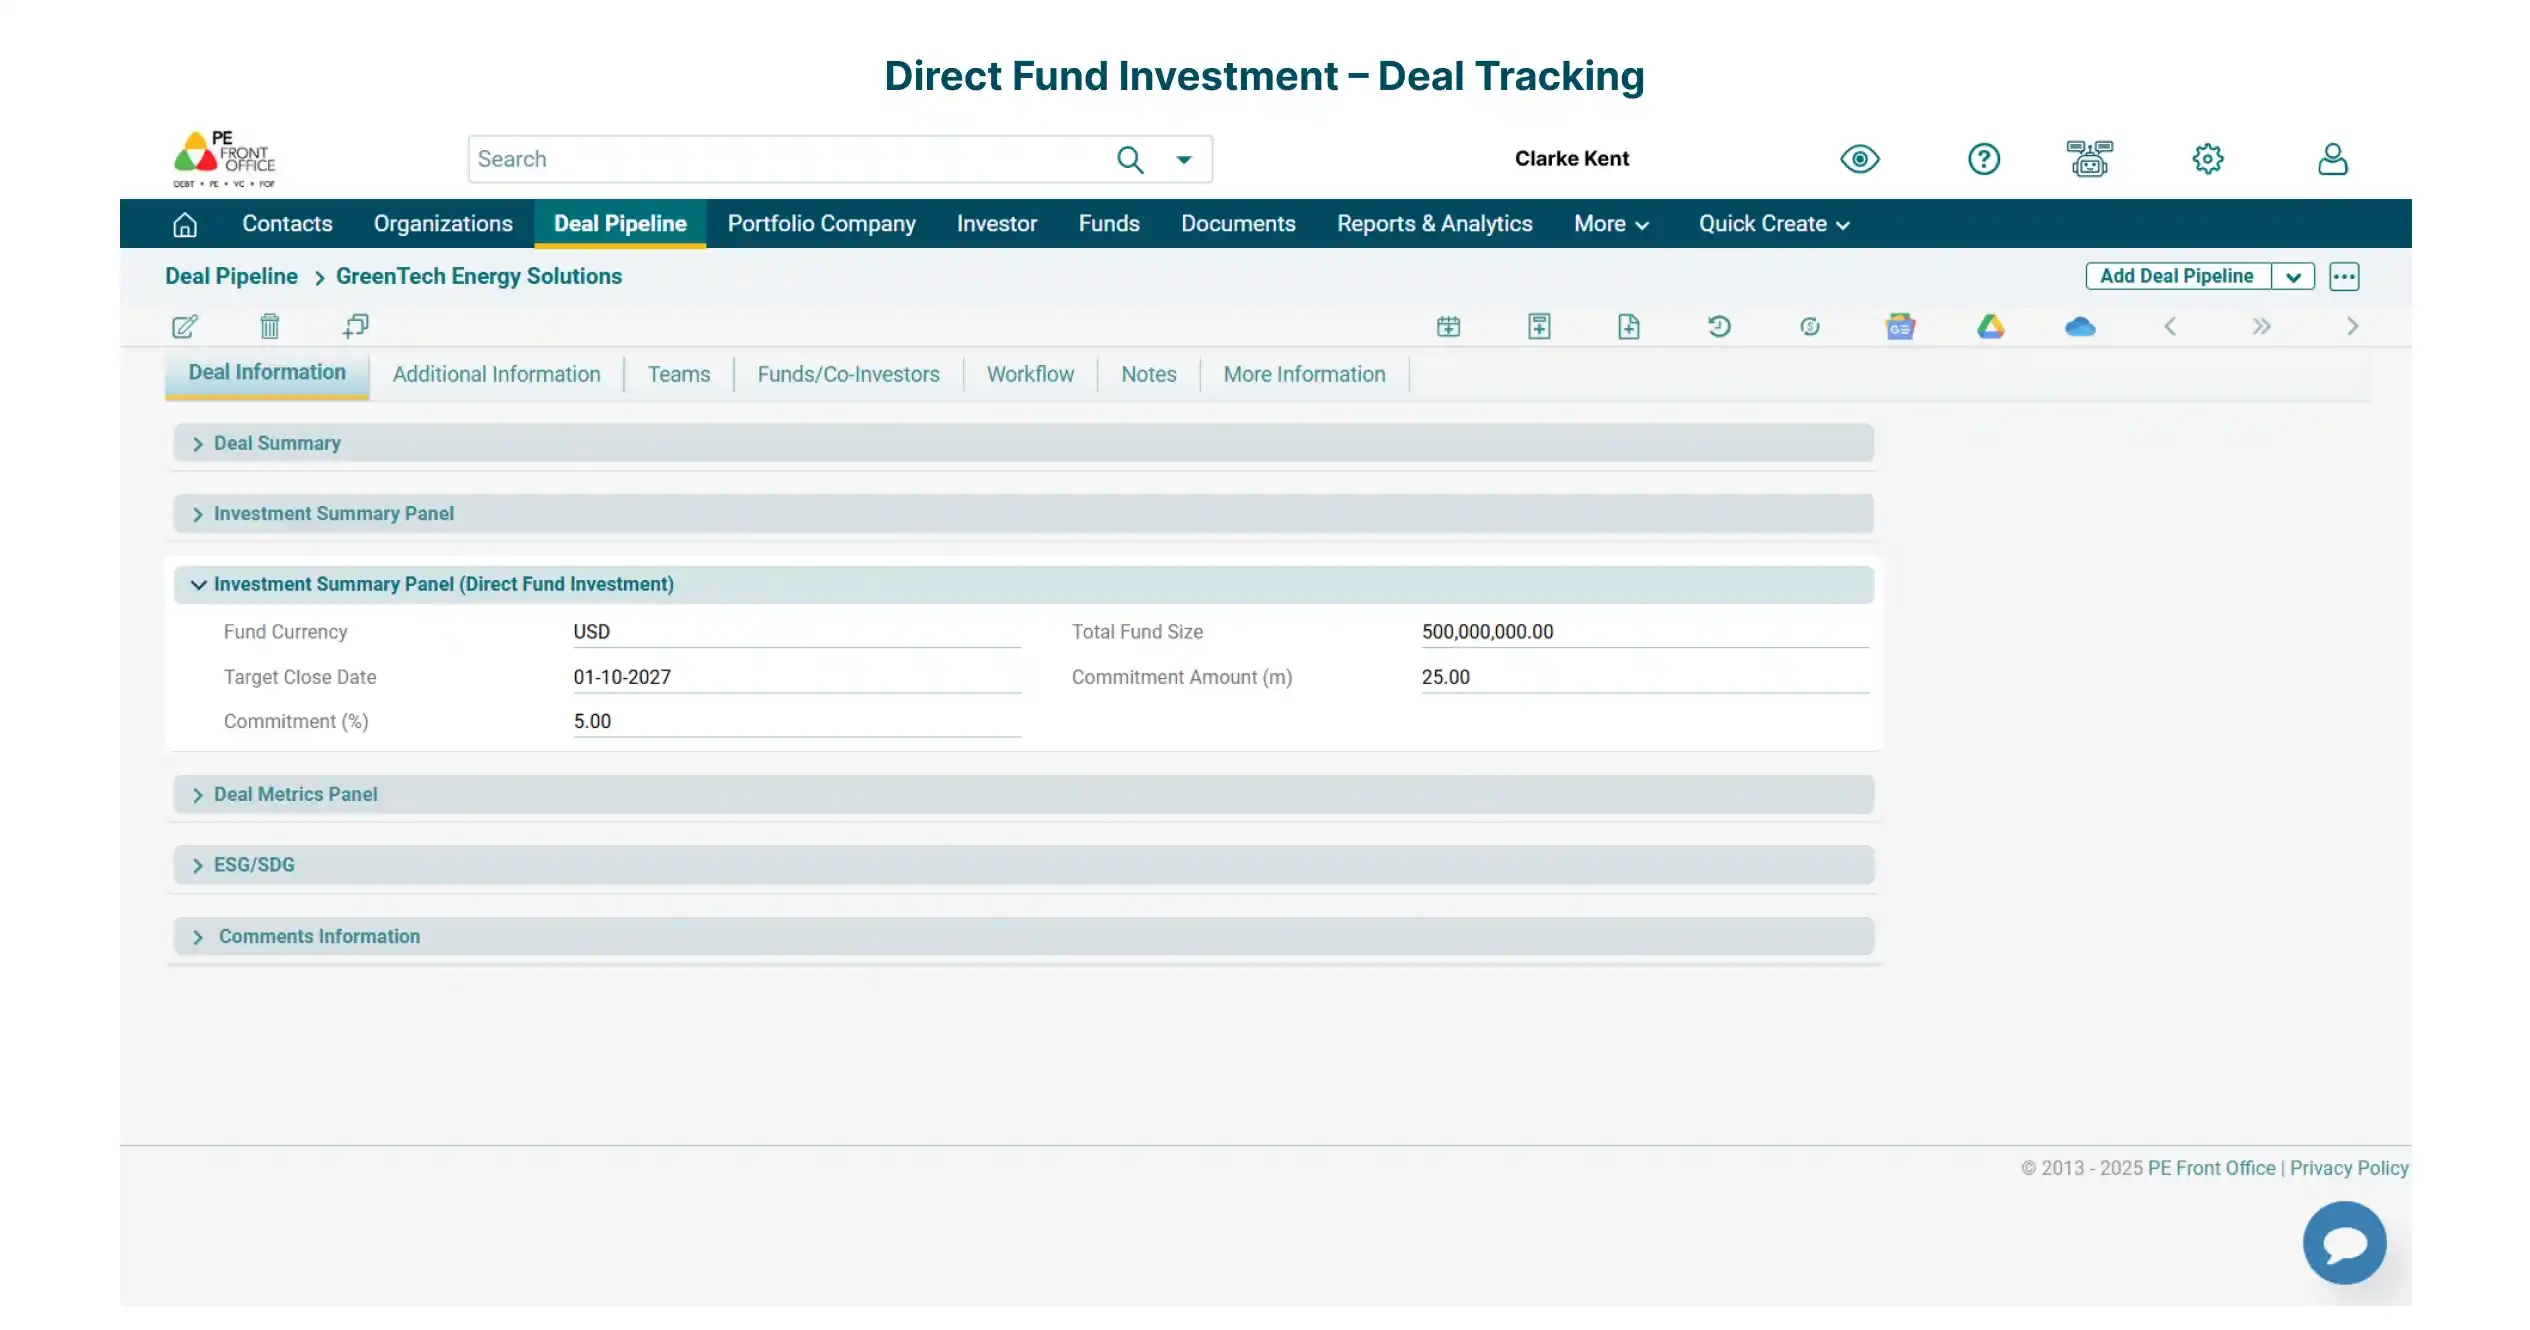Switch to Teams tab
This screenshot has width=2530, height=1330.
click(679, 375)
